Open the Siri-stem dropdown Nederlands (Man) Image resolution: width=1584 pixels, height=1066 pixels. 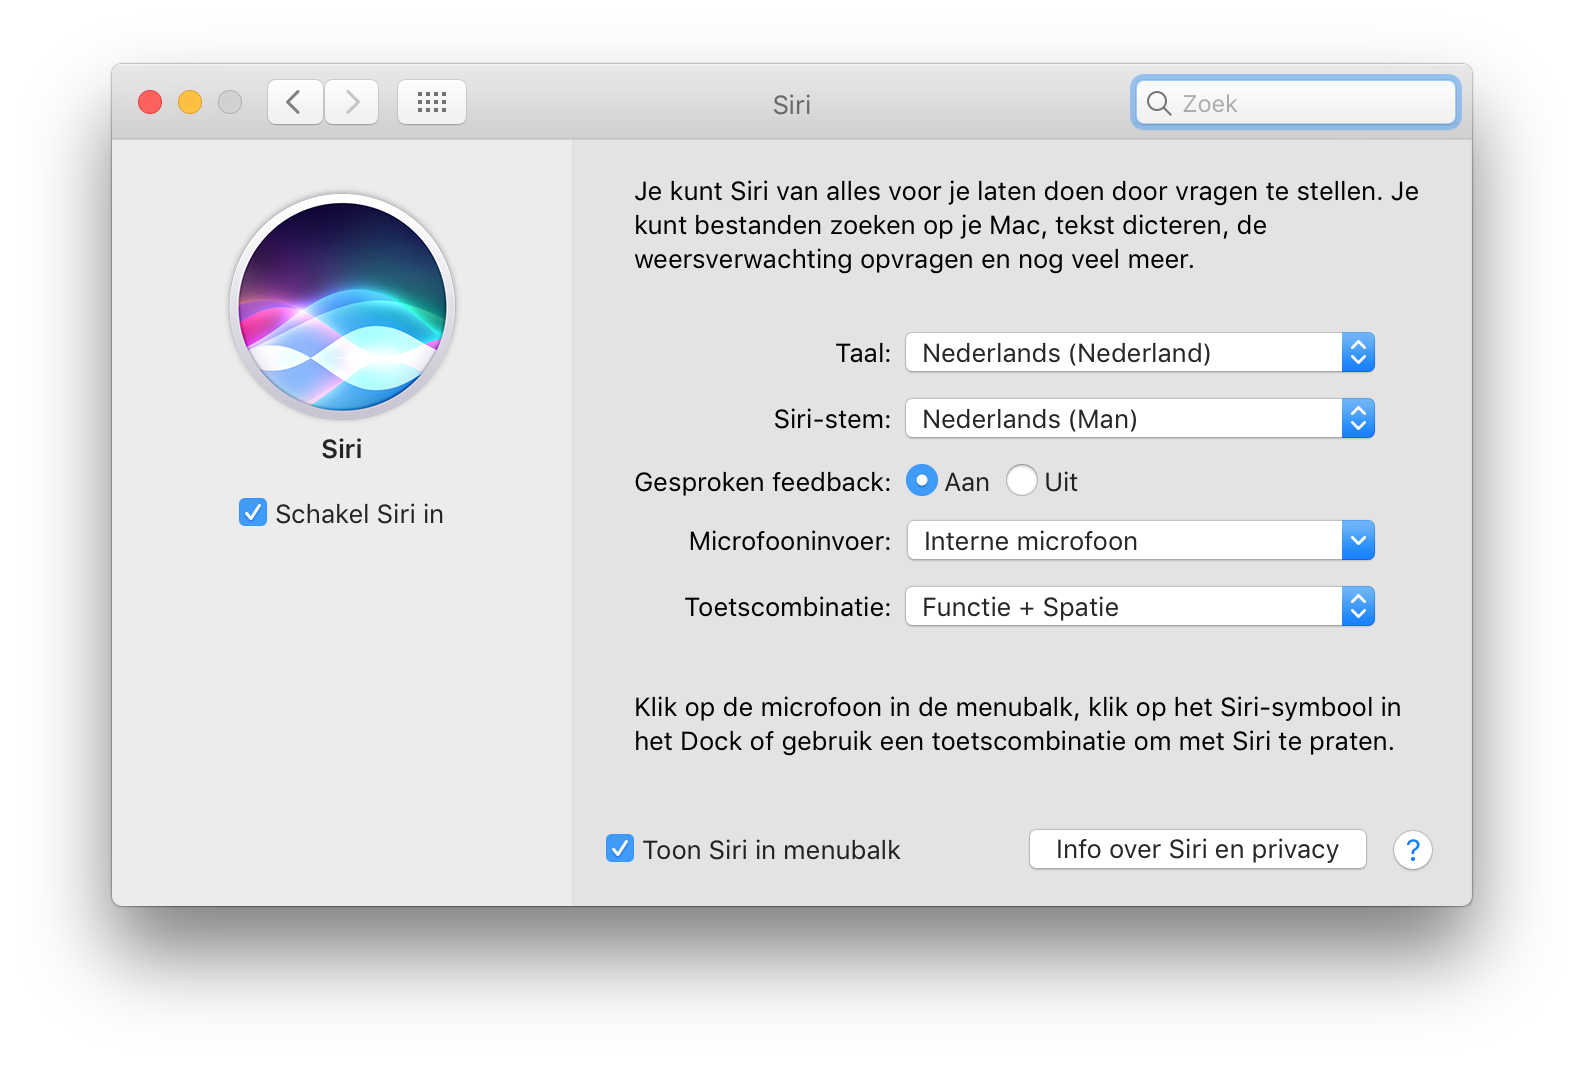click(1140, 419)
